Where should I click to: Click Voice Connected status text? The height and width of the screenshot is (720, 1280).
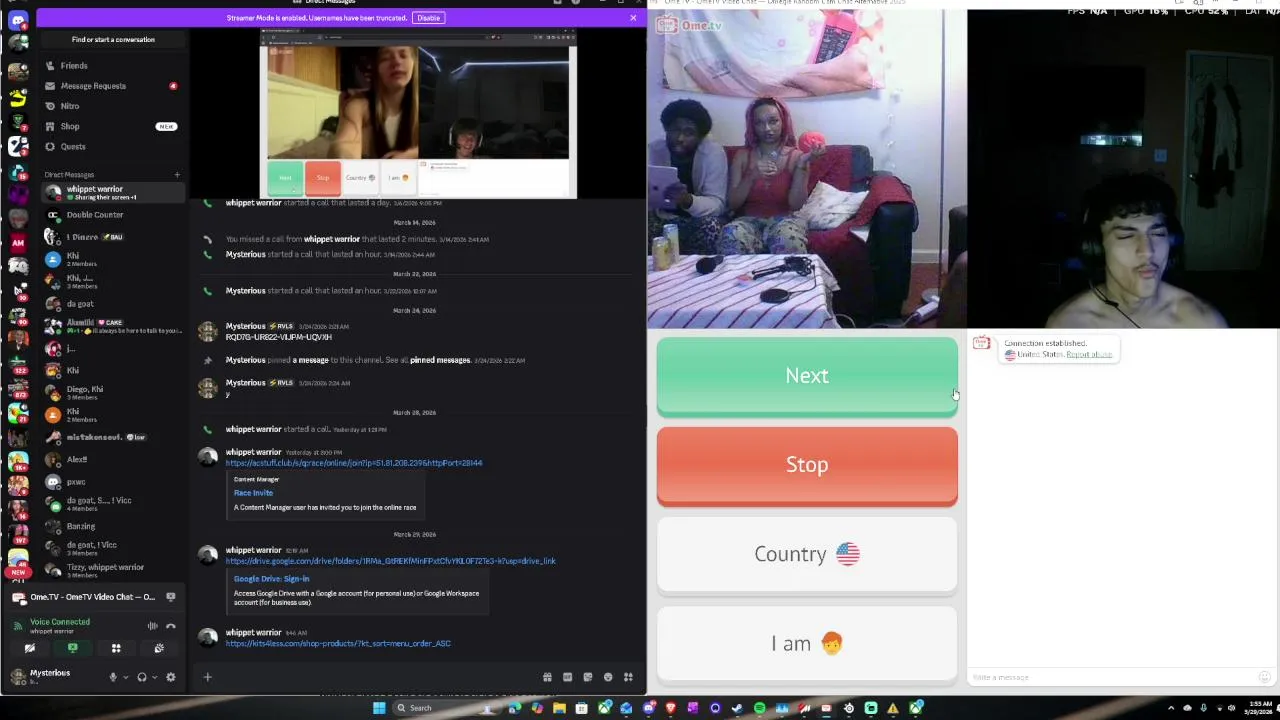(x=60, y=622)
